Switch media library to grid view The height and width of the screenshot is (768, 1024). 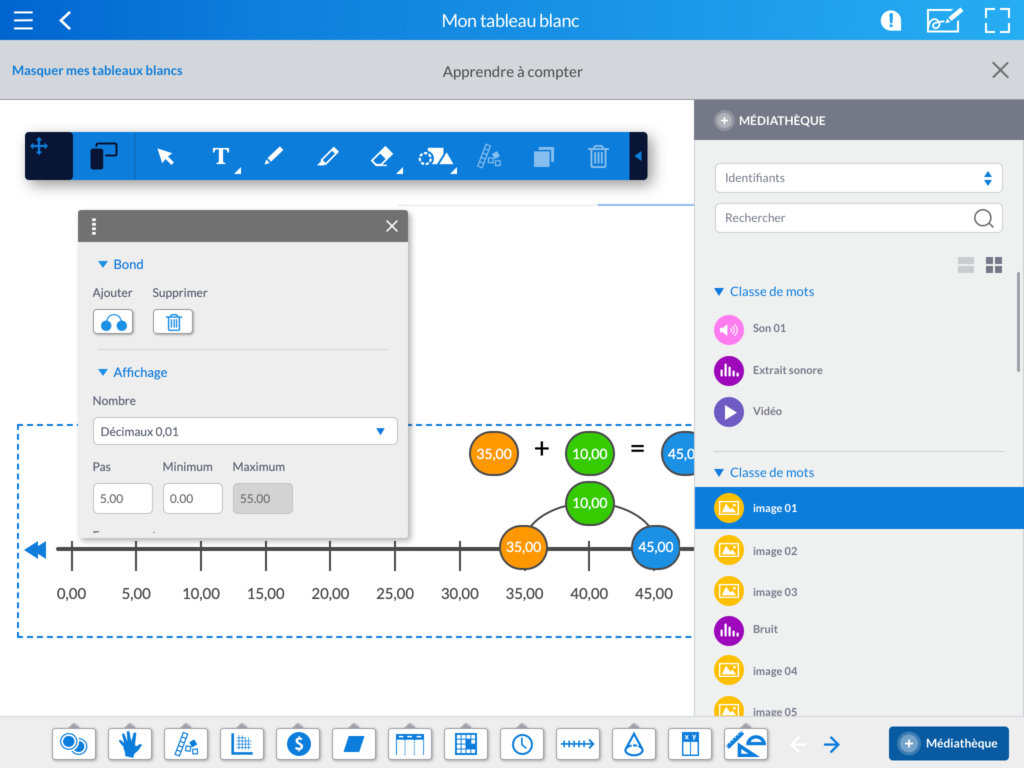point(993,265)
